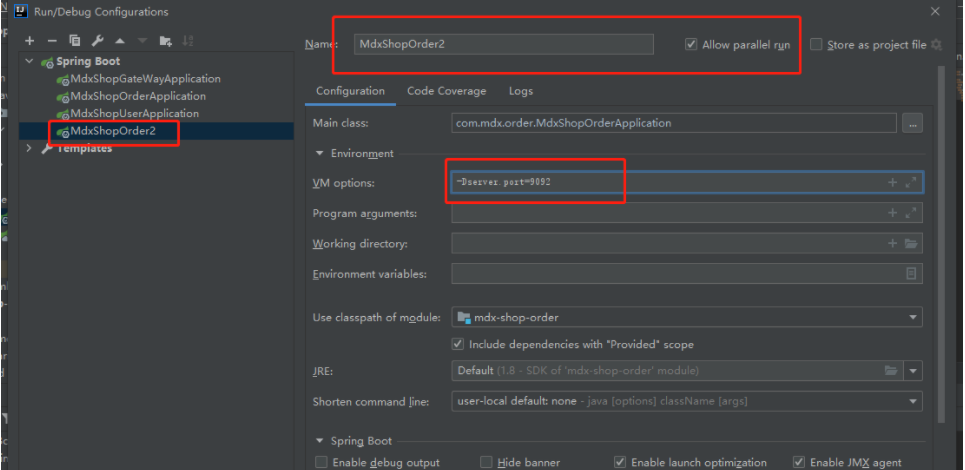Toggle Include dependencies with "Provided" scope
965x470 pixels.
[x=459, y=345]
